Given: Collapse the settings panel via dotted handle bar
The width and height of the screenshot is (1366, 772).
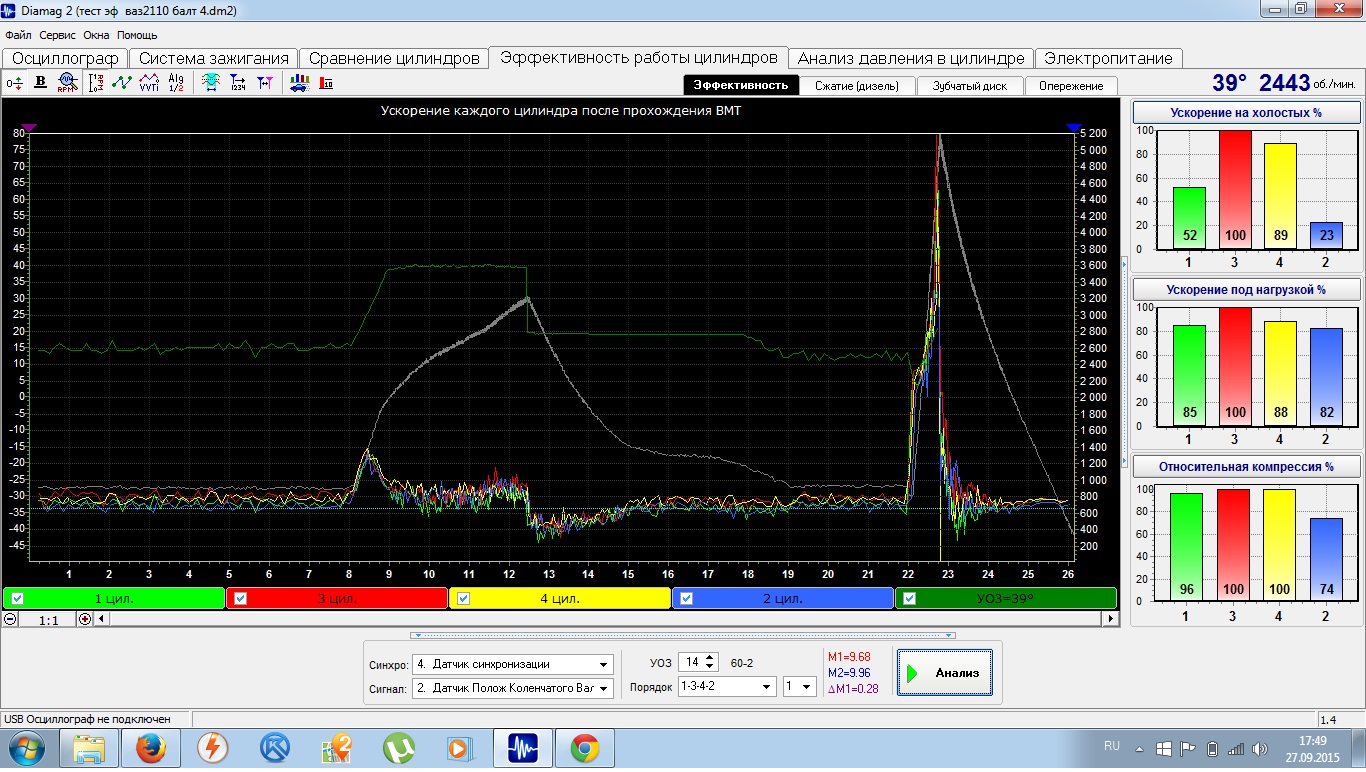Looking at the screenshot, I should tap(682, 635).
